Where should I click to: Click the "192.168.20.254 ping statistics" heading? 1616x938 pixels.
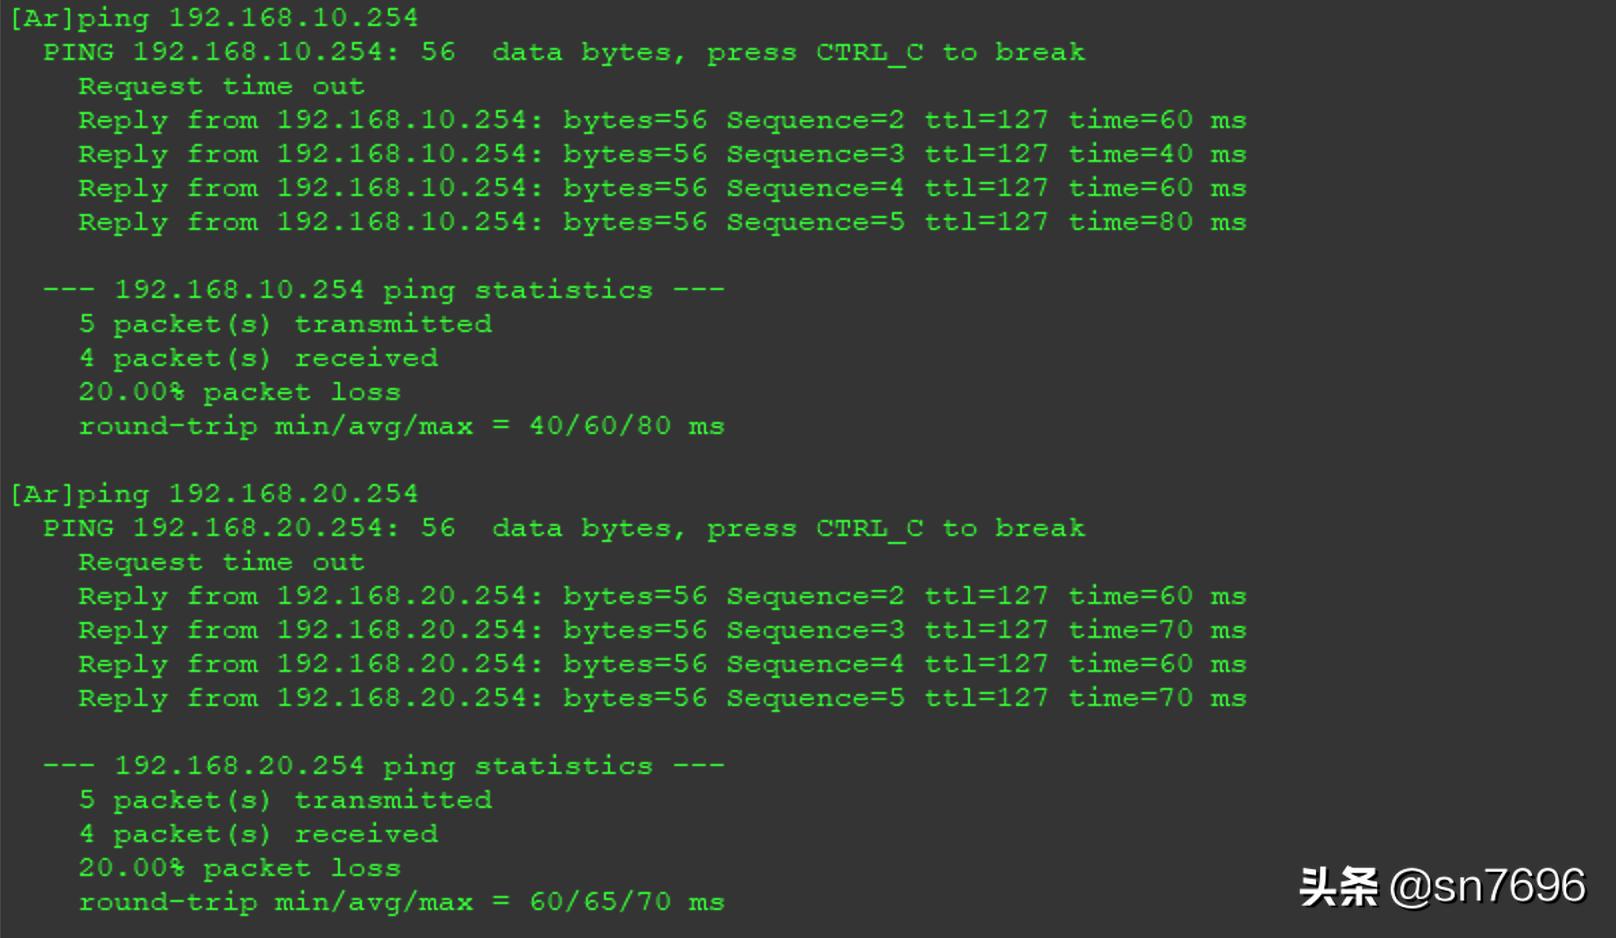[x=383, y=767]
